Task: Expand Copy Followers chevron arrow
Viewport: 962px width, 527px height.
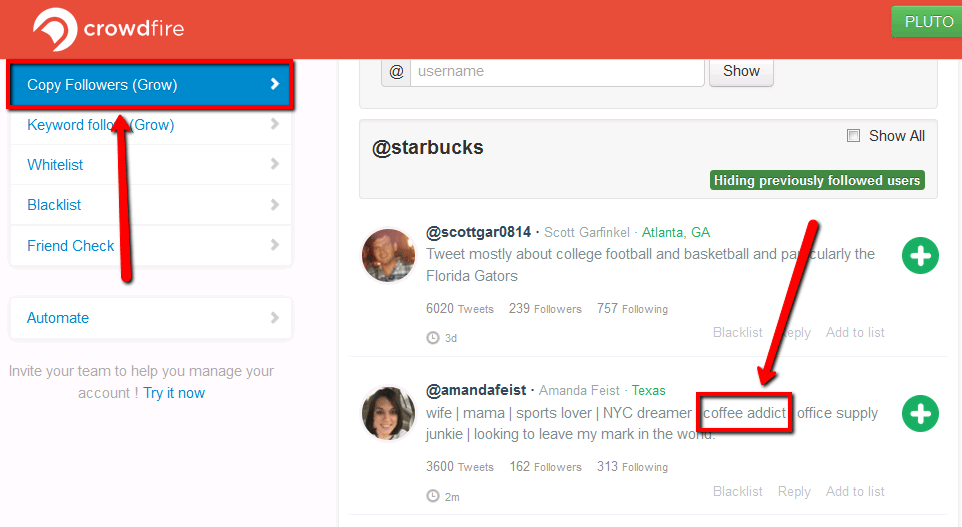Action: 275,84
